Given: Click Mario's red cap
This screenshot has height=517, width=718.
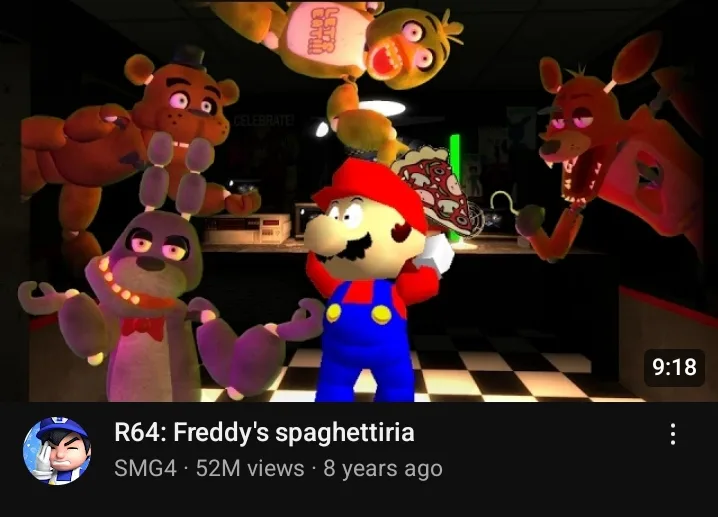Looking at the screenshot, I should [372, 190].
